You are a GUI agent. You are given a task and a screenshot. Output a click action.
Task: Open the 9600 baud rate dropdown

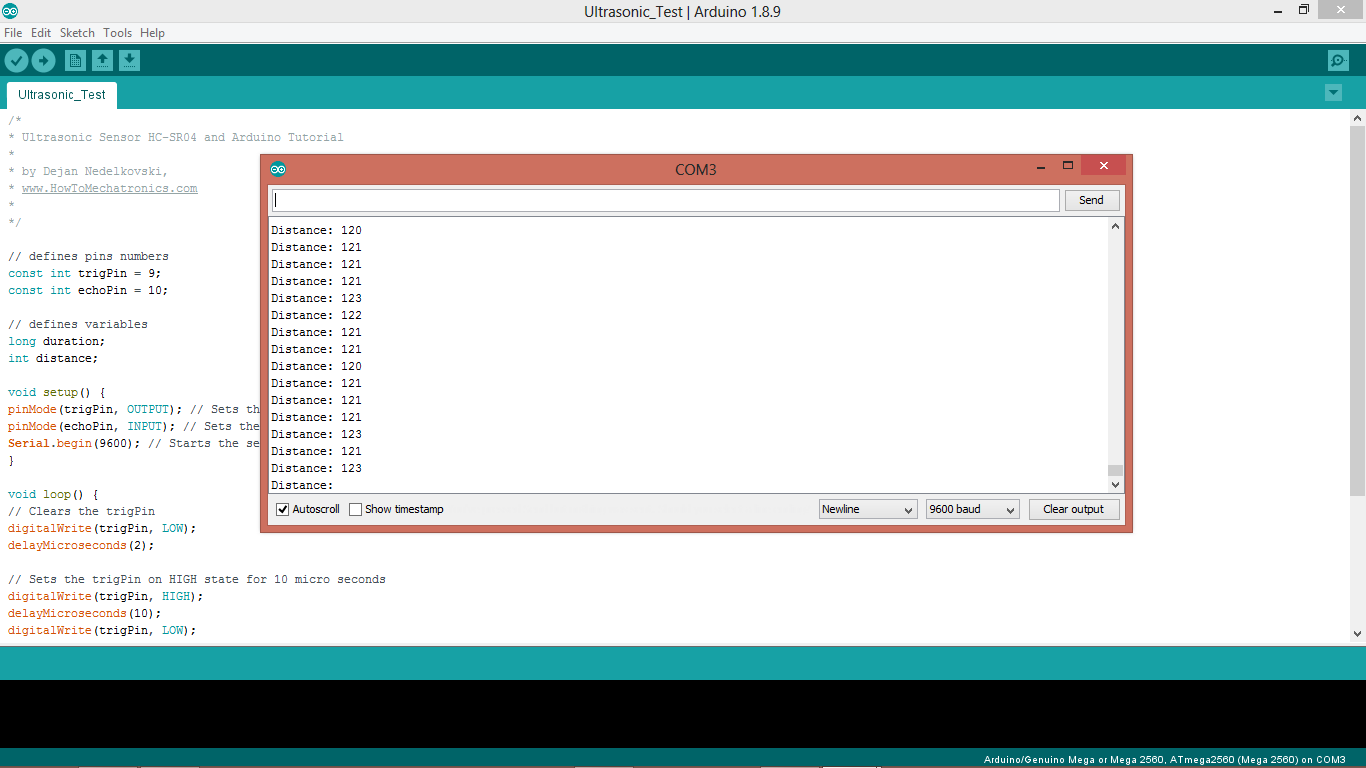[971, 509]
